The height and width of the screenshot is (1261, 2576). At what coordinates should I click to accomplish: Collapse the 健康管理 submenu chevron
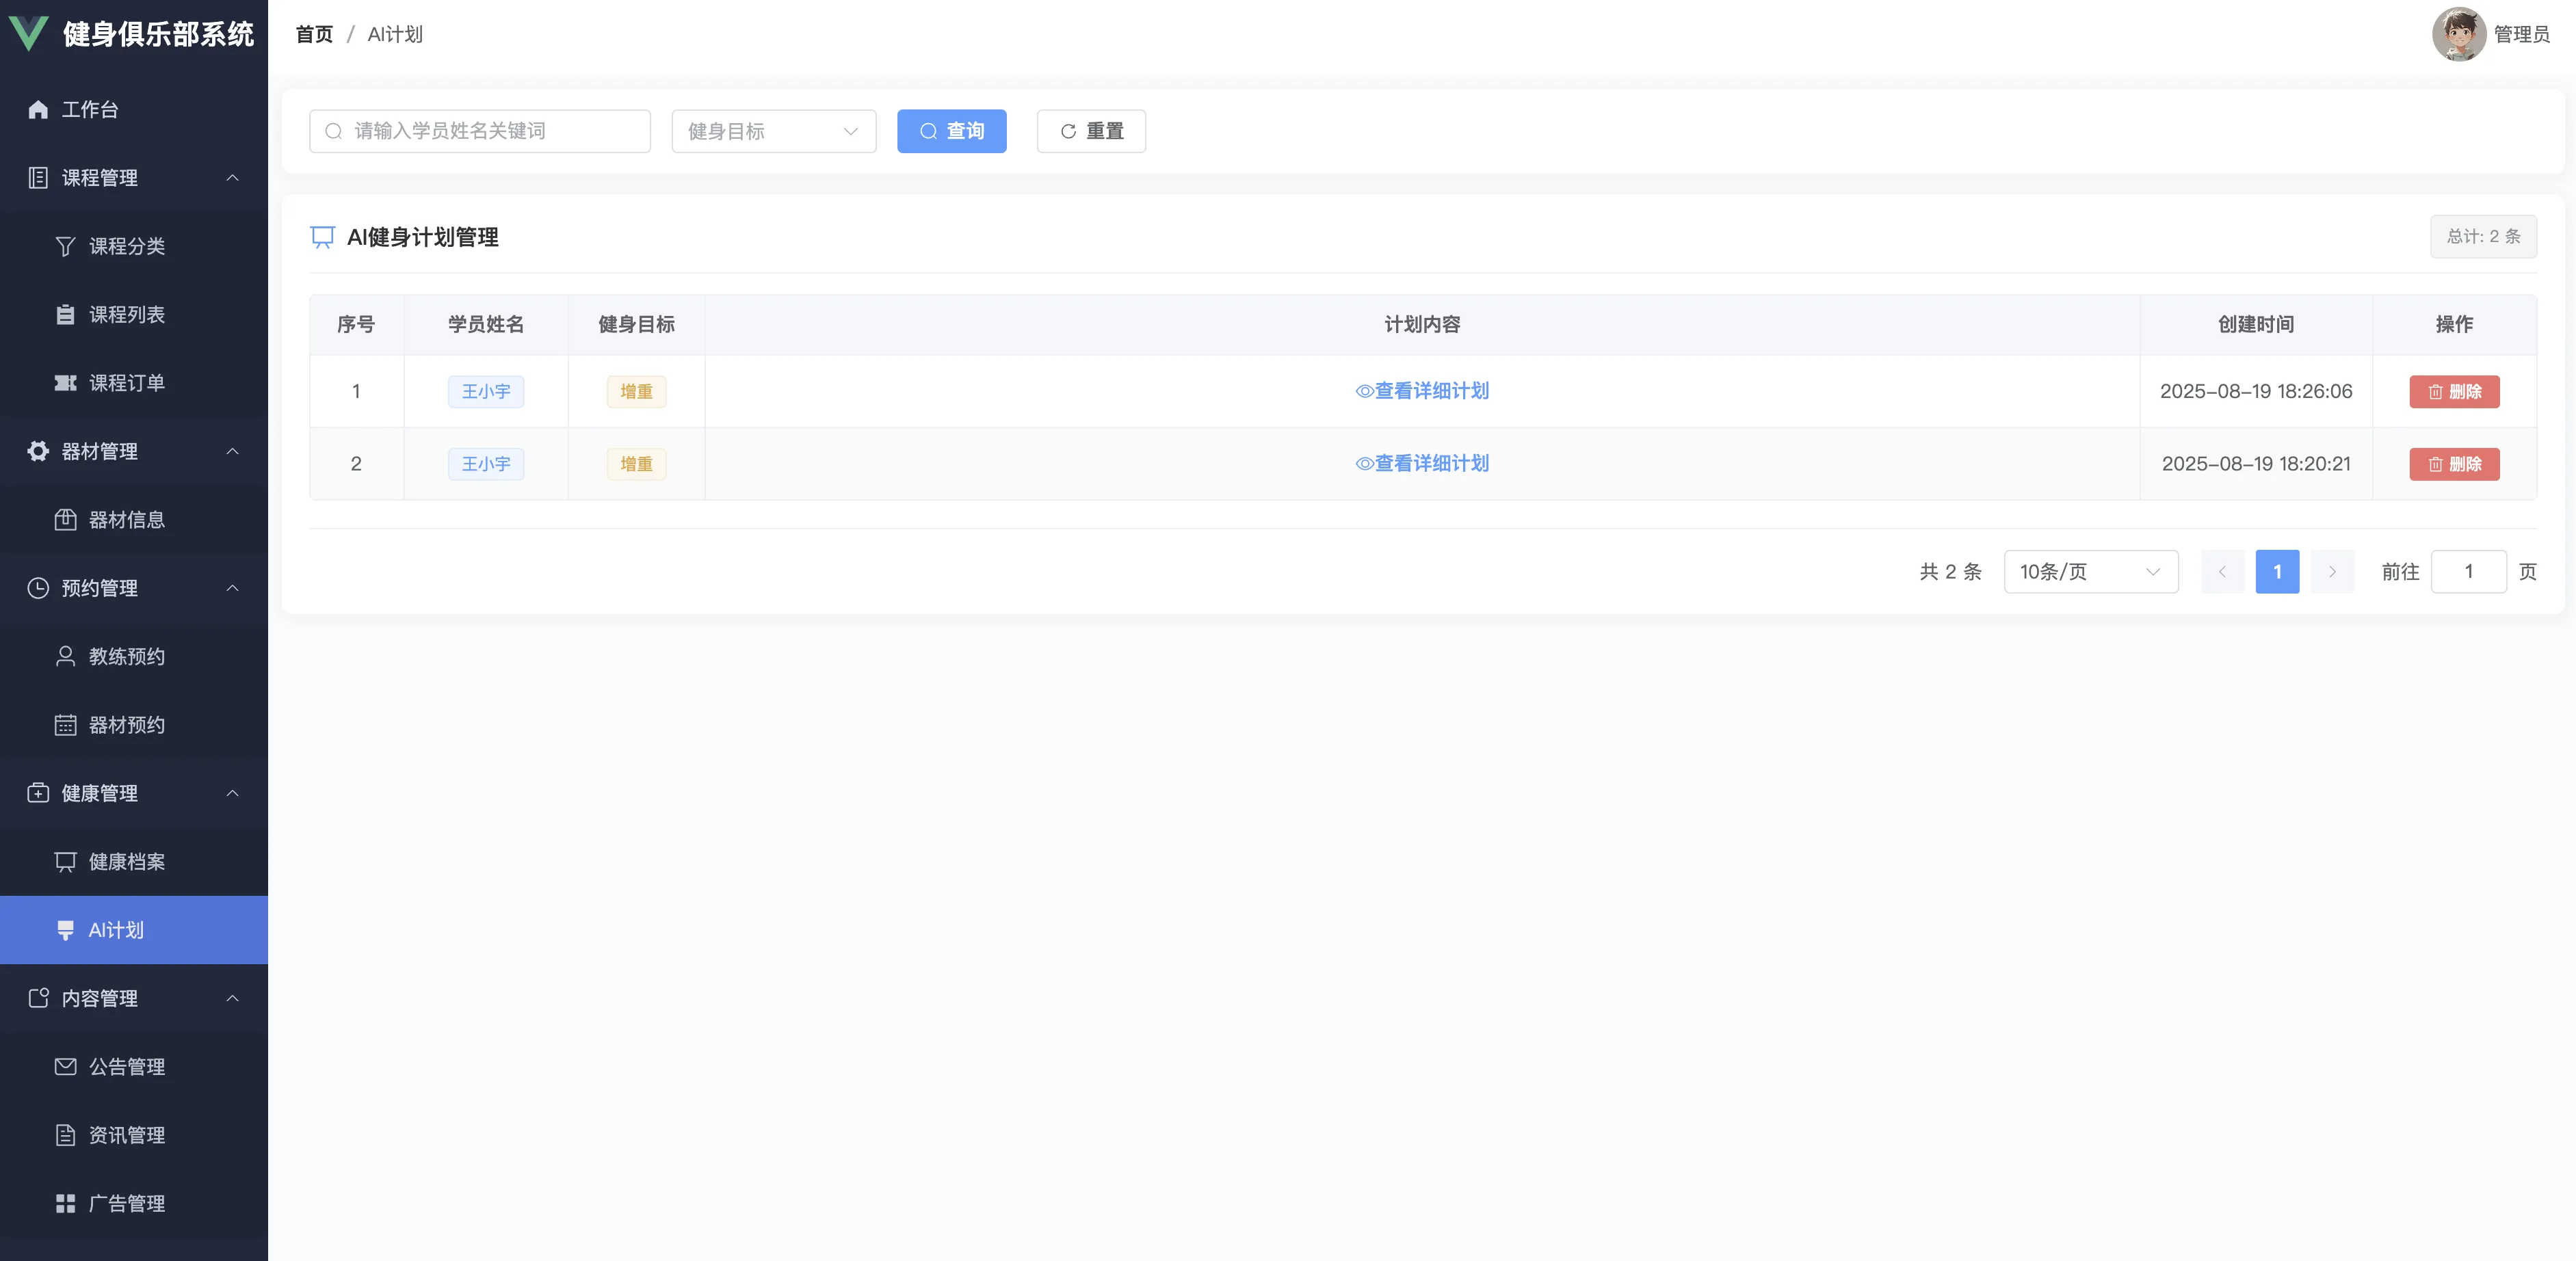(x=232, y=794)
